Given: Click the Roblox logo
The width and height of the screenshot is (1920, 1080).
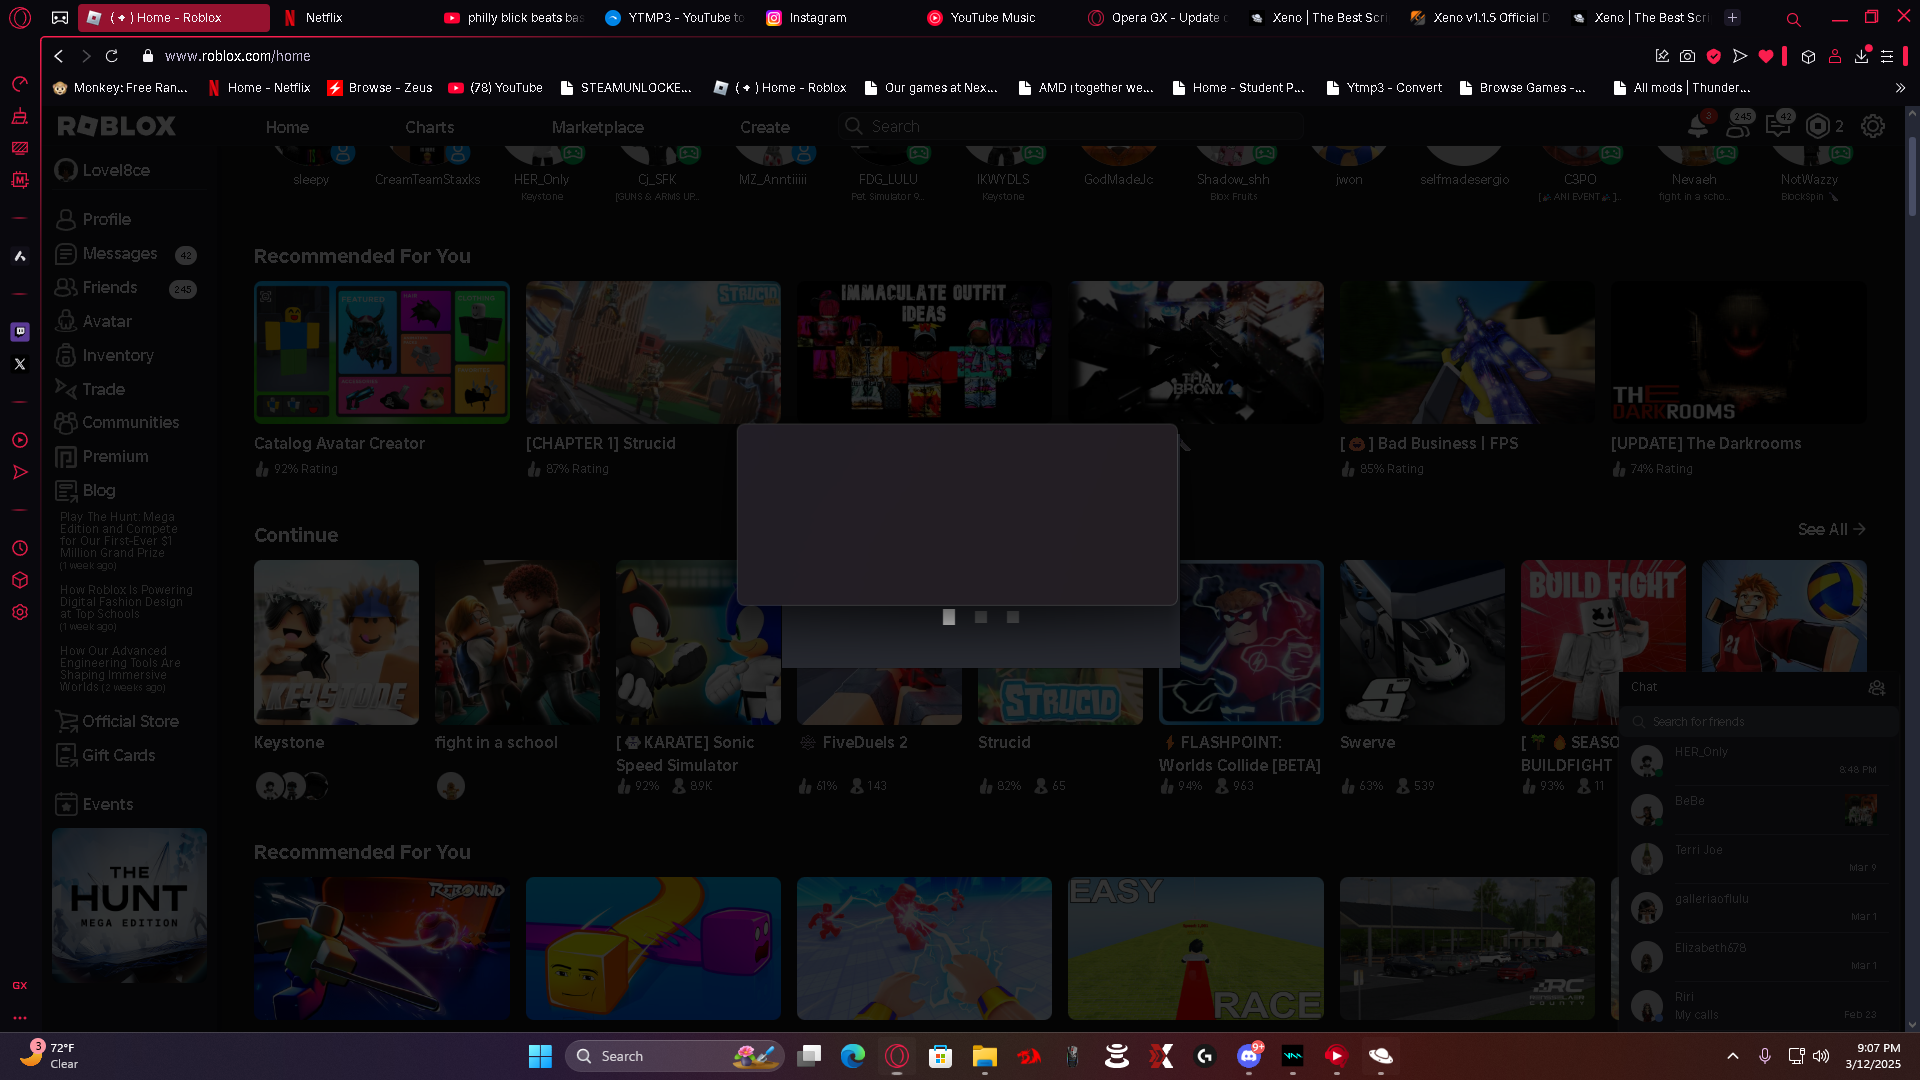Looking at the screenshot, I should click(x=117, y=126).
